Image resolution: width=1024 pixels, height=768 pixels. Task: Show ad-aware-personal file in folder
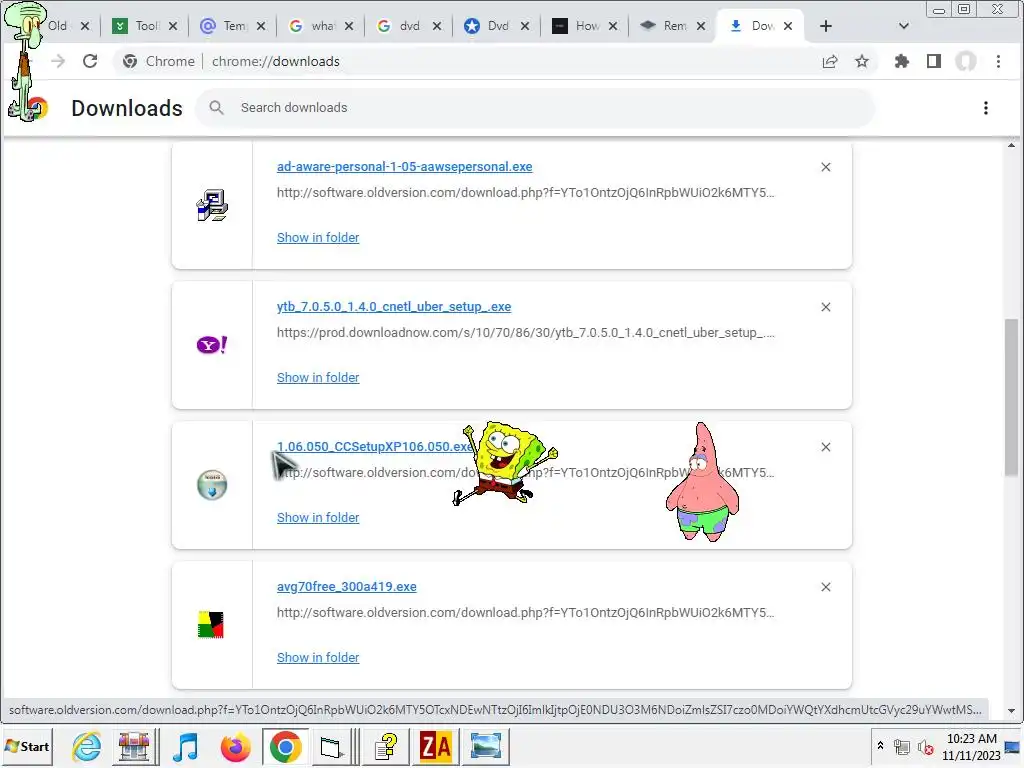click(x=318, y=238)
